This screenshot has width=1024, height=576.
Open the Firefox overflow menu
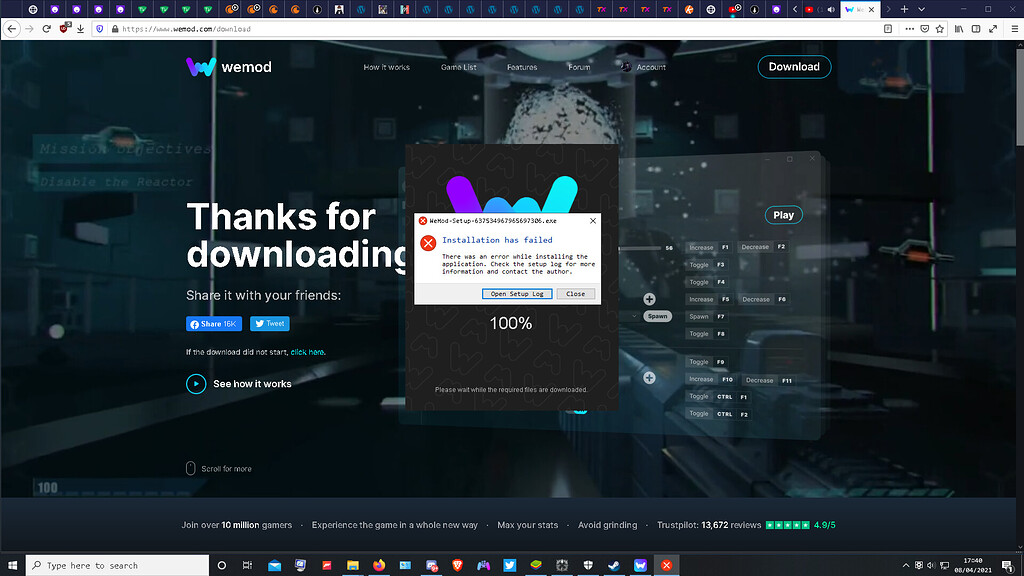click(x=908, y=29)
